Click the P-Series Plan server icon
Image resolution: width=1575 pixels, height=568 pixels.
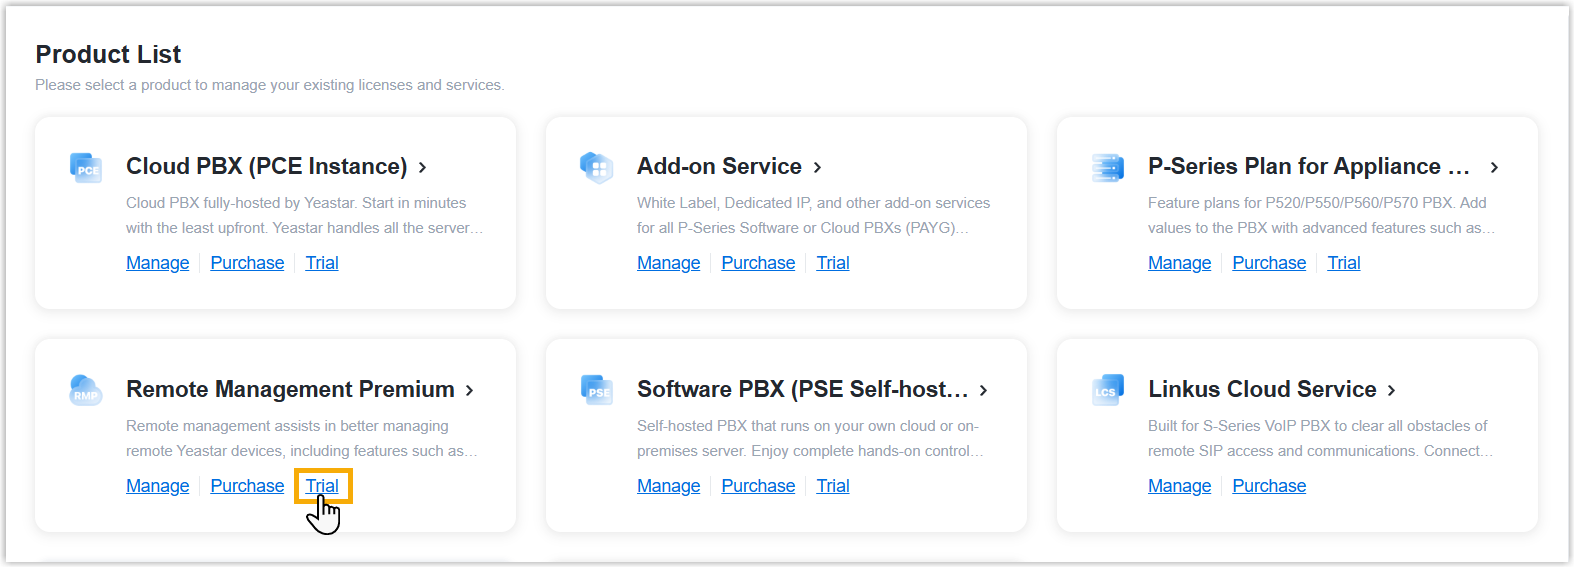click(1107, 167)
